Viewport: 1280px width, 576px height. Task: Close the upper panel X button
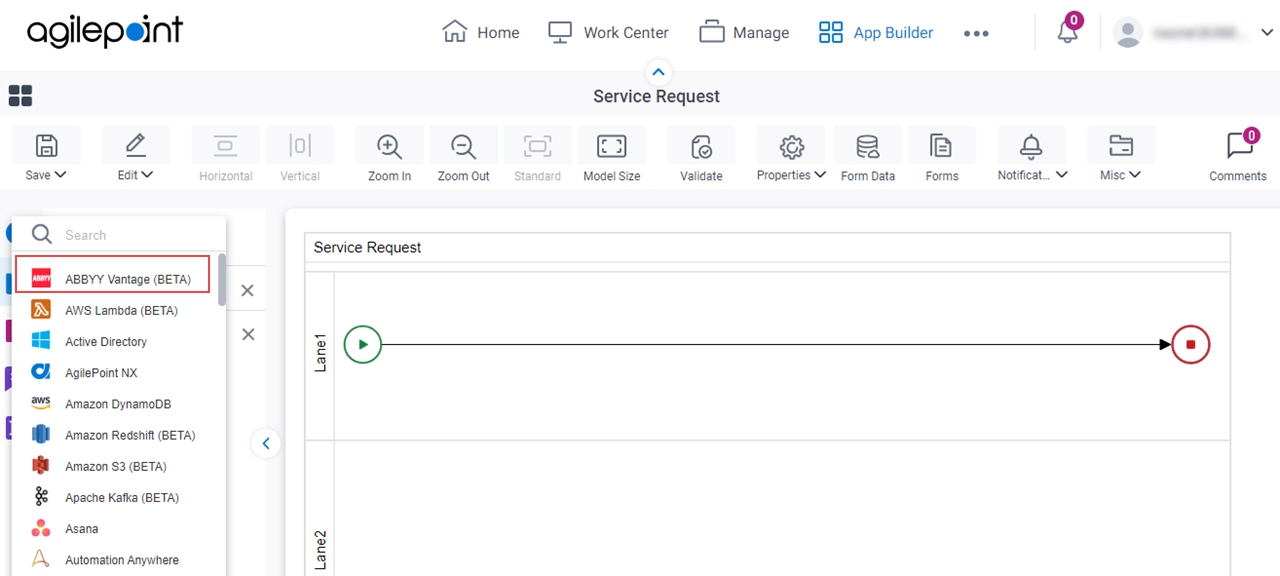click(248, 291)
